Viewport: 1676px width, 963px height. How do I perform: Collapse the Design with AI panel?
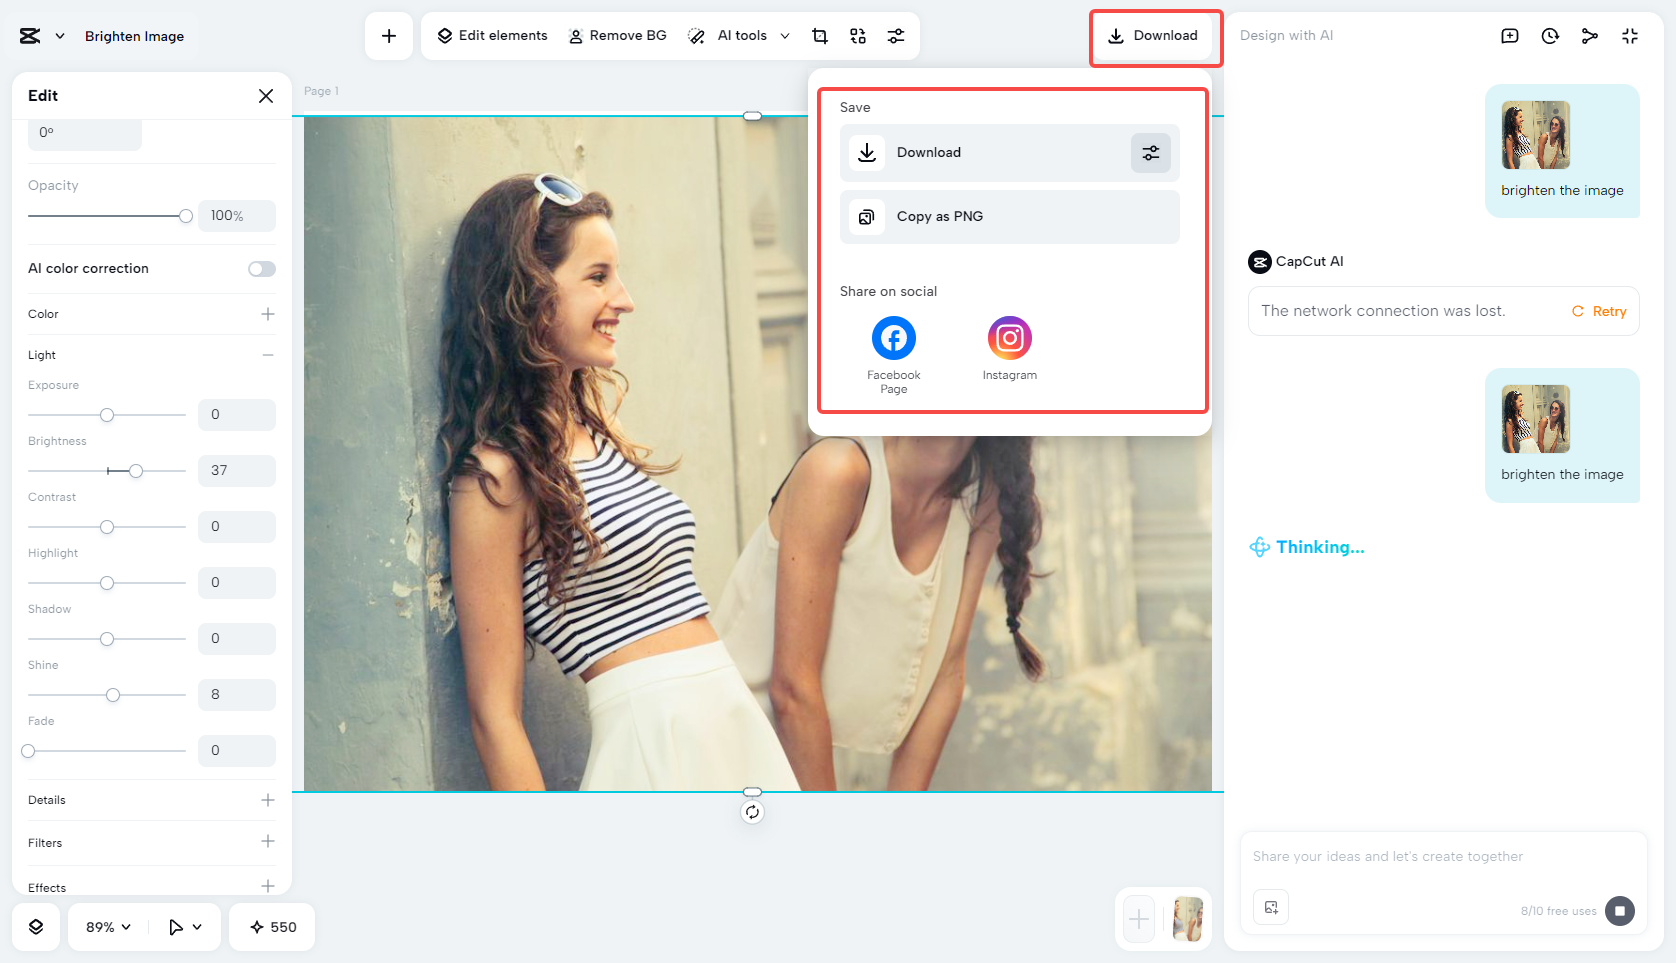coord(1630,36)
